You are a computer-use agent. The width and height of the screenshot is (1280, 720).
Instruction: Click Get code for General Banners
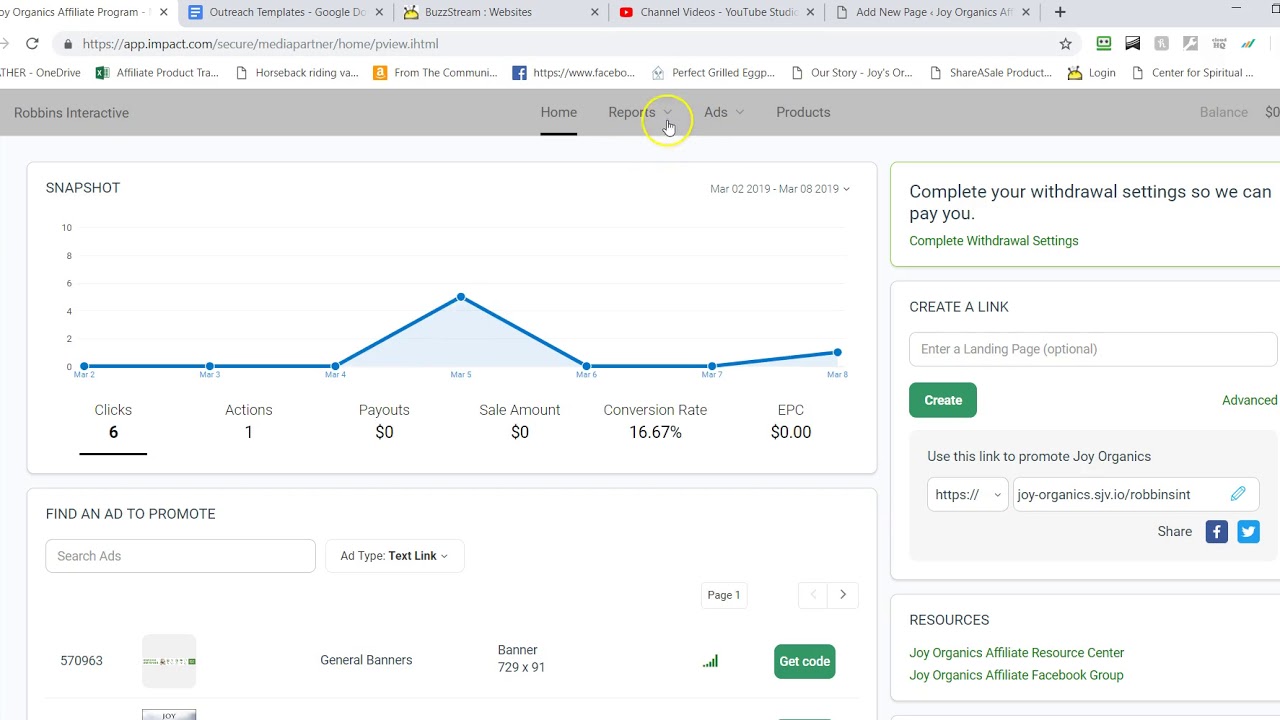tap(805, 661)
